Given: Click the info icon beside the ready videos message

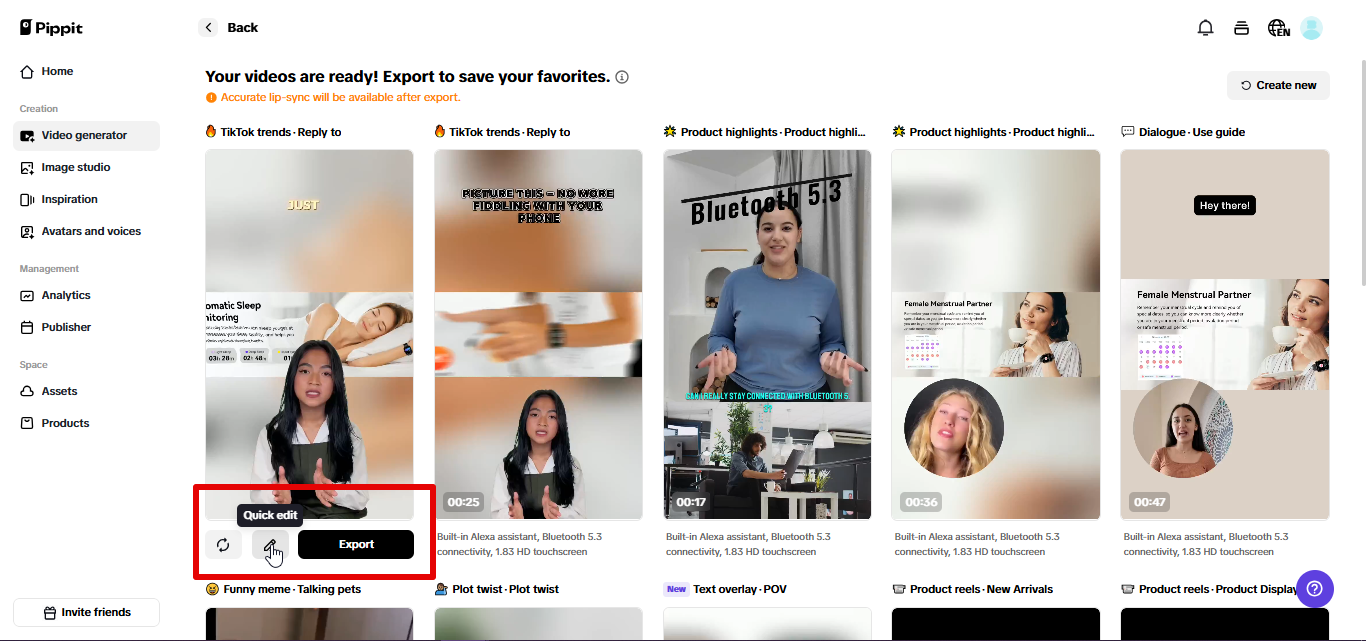Looking at the screenshot, I should point(622,76).
